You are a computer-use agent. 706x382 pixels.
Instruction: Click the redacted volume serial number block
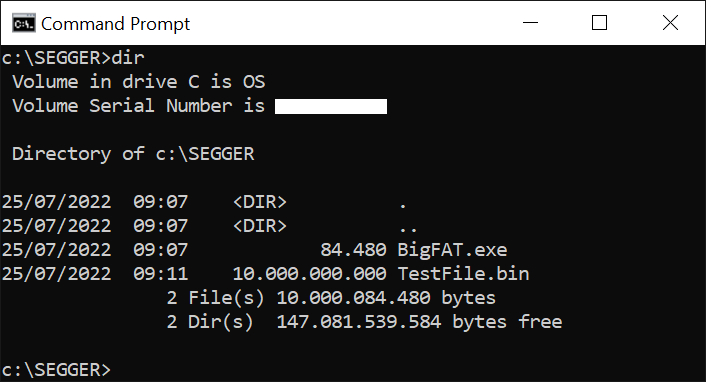coord(331,106)
